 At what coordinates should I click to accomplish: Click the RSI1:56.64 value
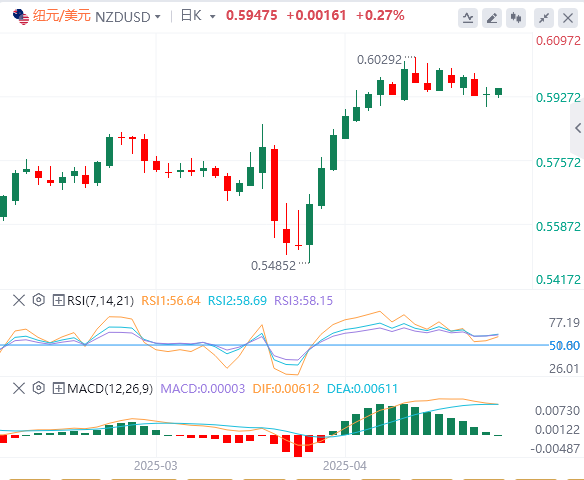[171, 301]
